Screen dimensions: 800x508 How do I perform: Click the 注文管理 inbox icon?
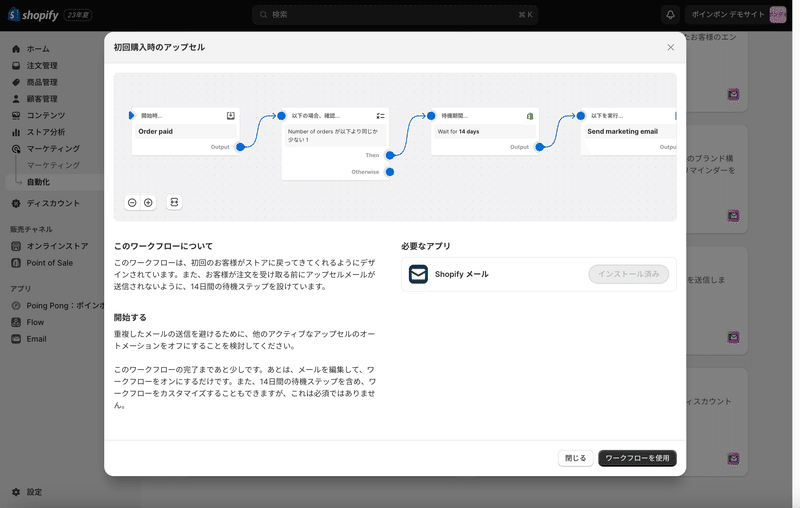pyautogui.click(x=16, y=65)
